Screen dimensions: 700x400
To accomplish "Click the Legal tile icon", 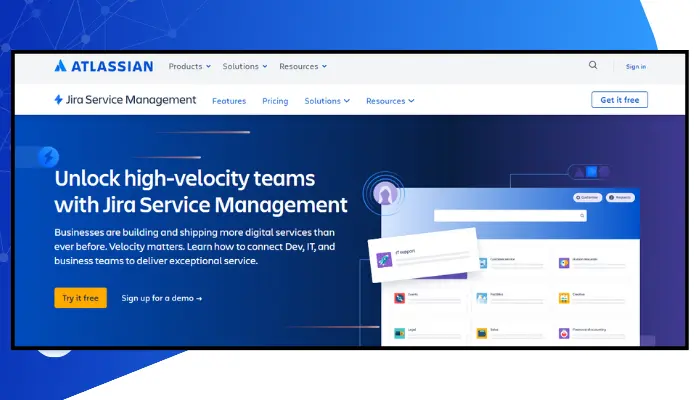I will 399,333.
